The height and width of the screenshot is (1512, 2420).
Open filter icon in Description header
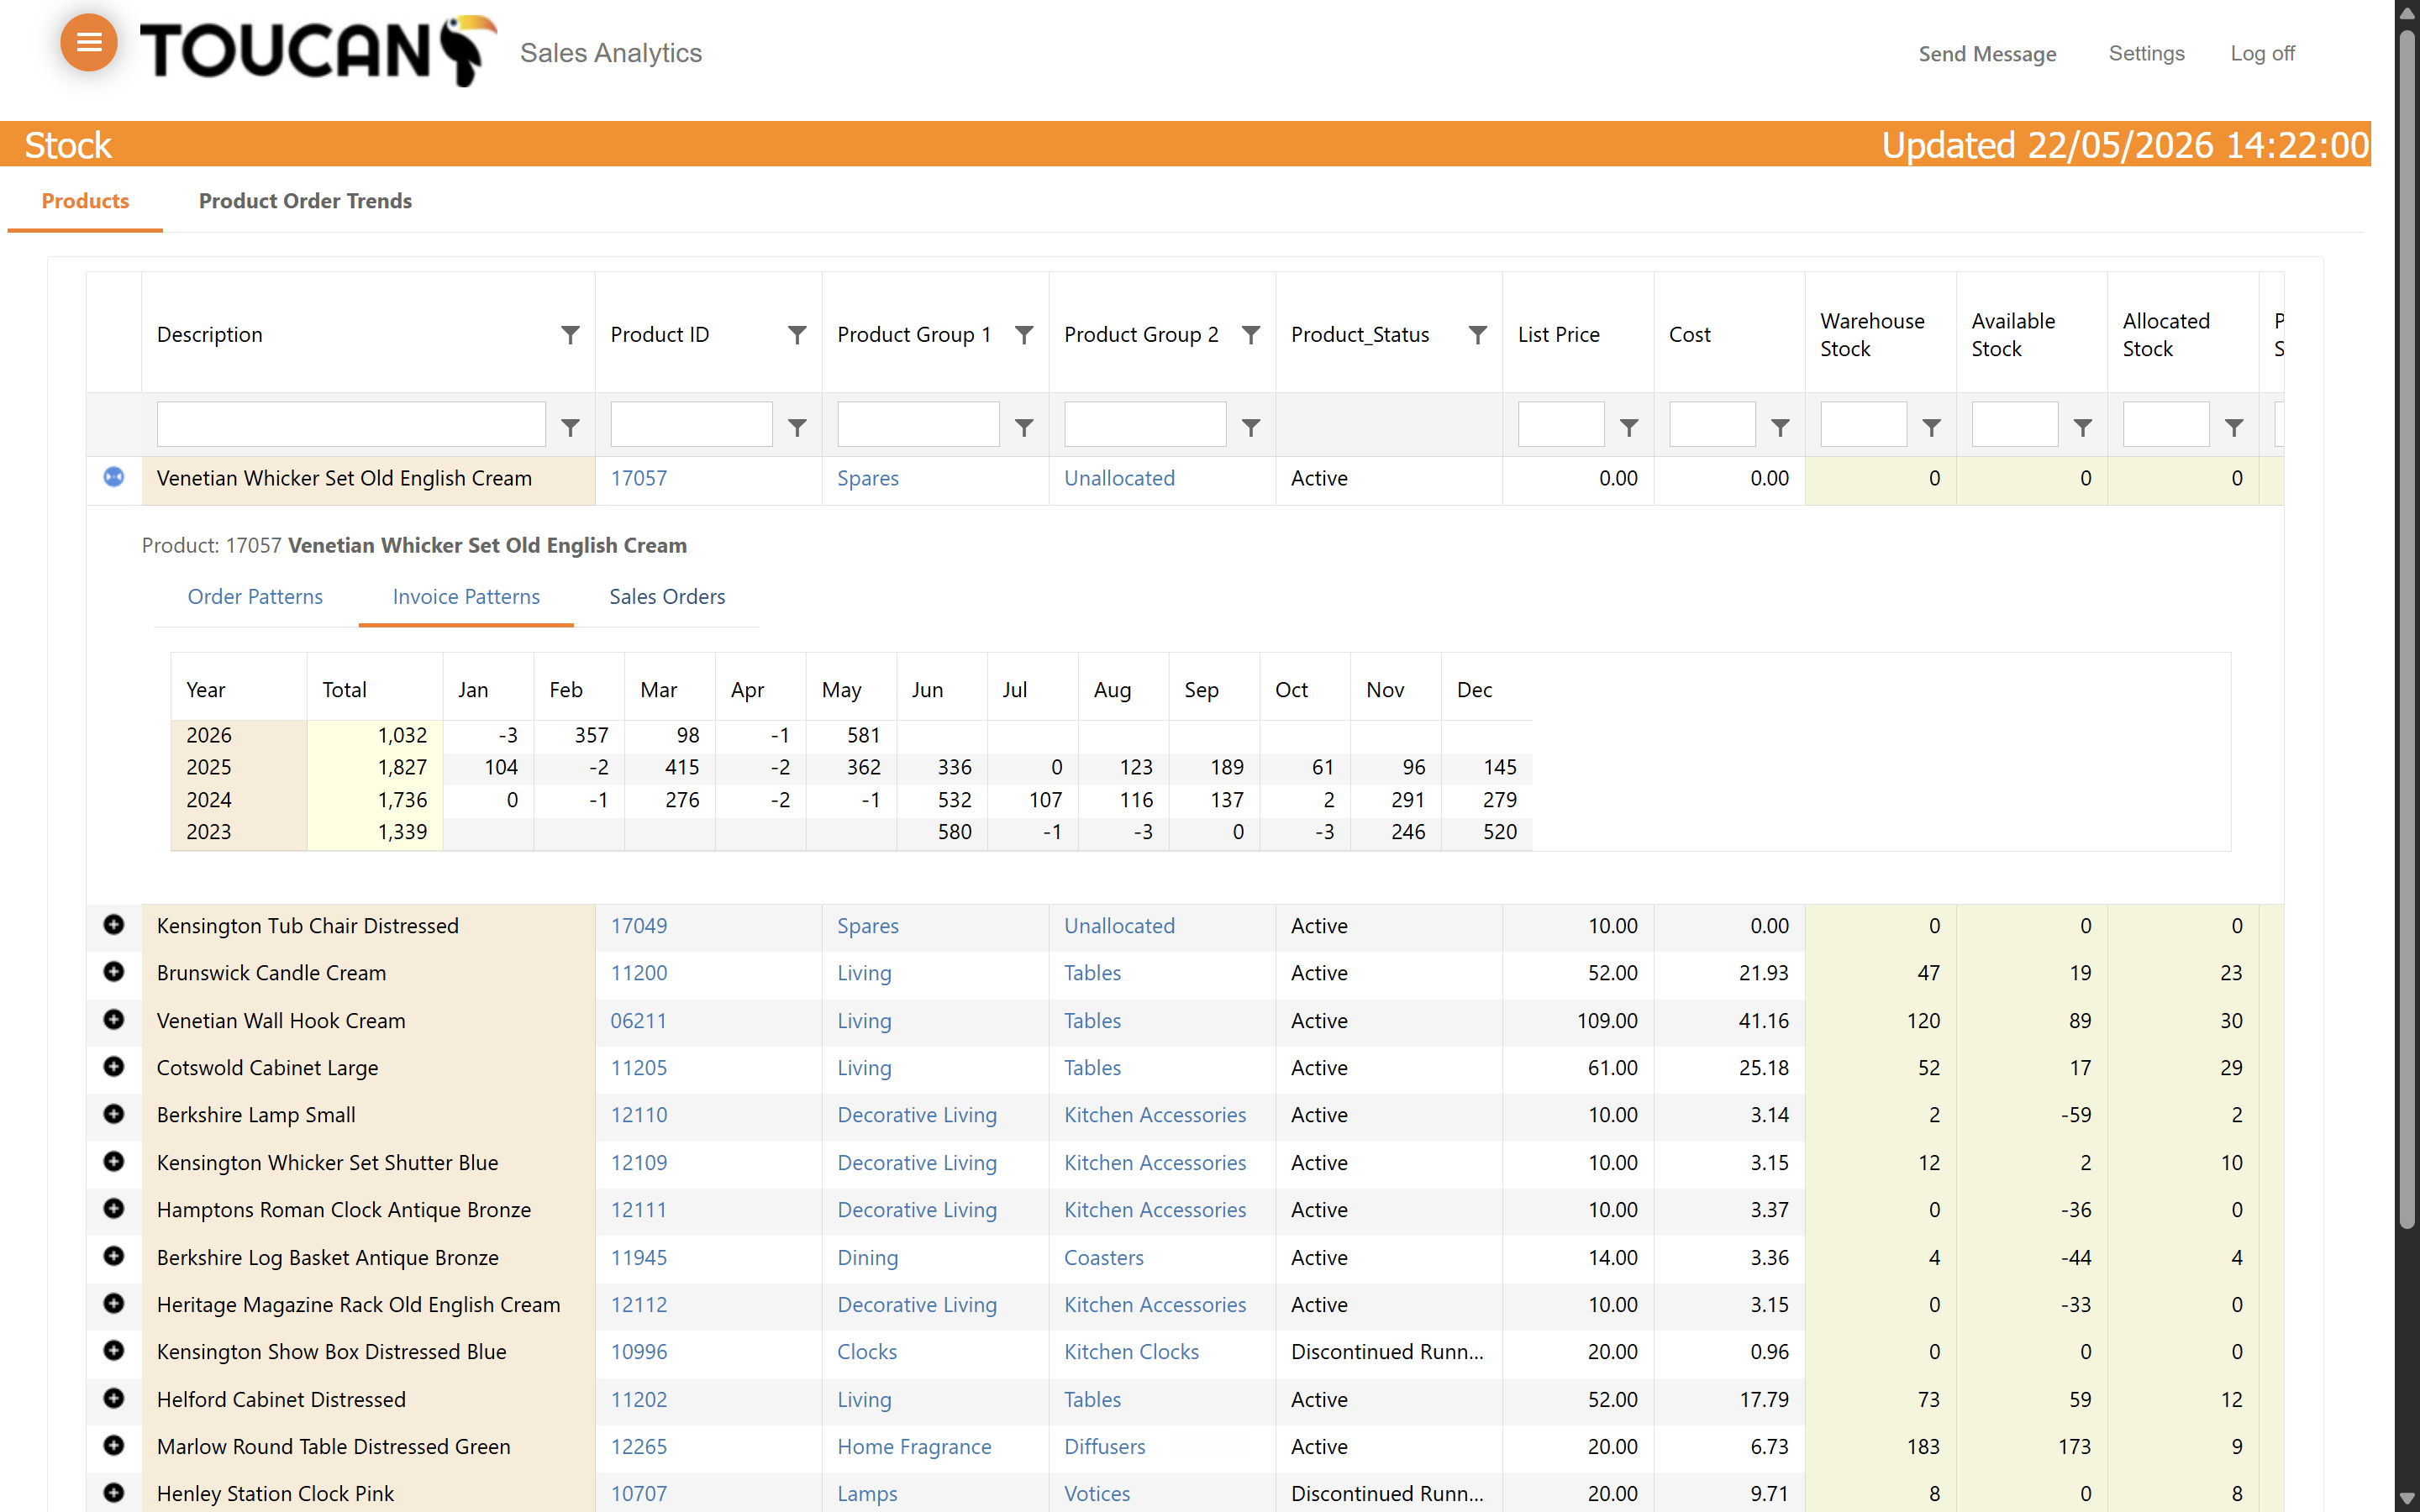pyautogui.click(x=570, y=334)
